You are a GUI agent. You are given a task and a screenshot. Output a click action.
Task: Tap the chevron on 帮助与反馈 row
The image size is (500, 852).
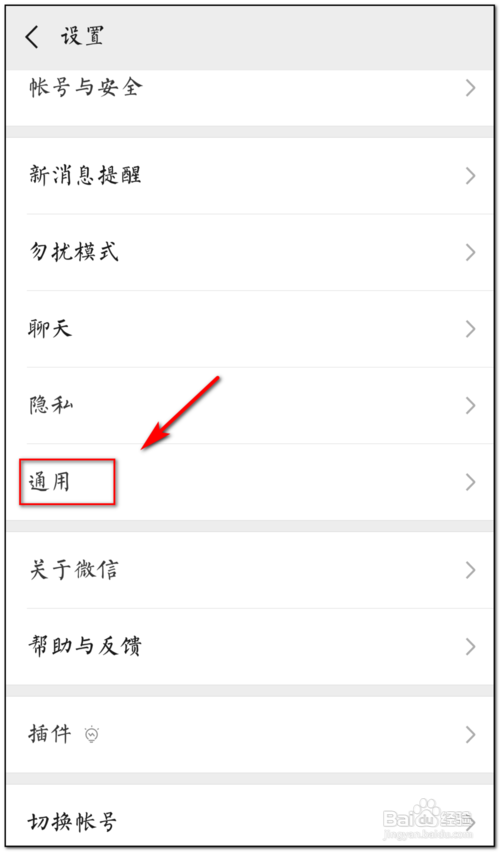(x=471, y=647)
